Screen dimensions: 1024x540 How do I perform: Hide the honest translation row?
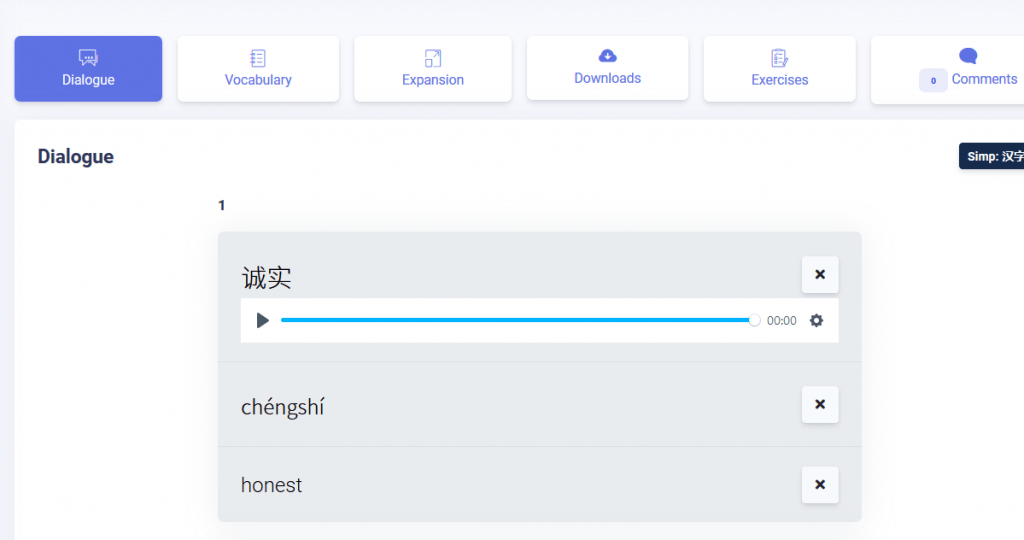click(x=820, y=484)
